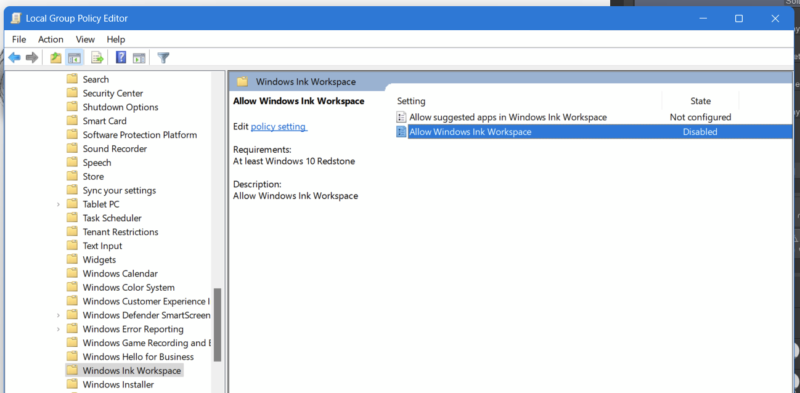Click the policy setting link

point(278,127)
